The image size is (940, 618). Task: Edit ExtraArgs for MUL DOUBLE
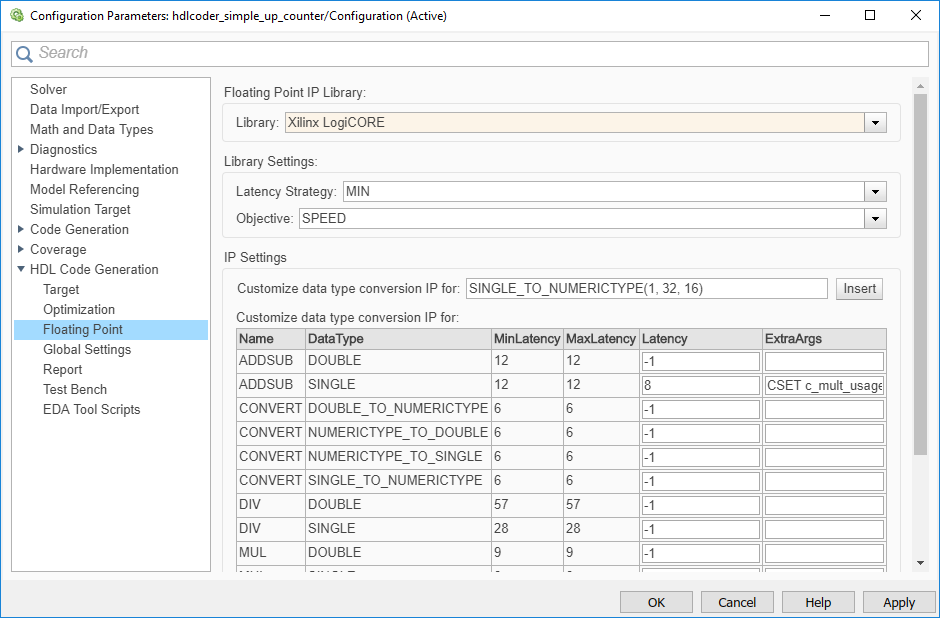[824, 553]
